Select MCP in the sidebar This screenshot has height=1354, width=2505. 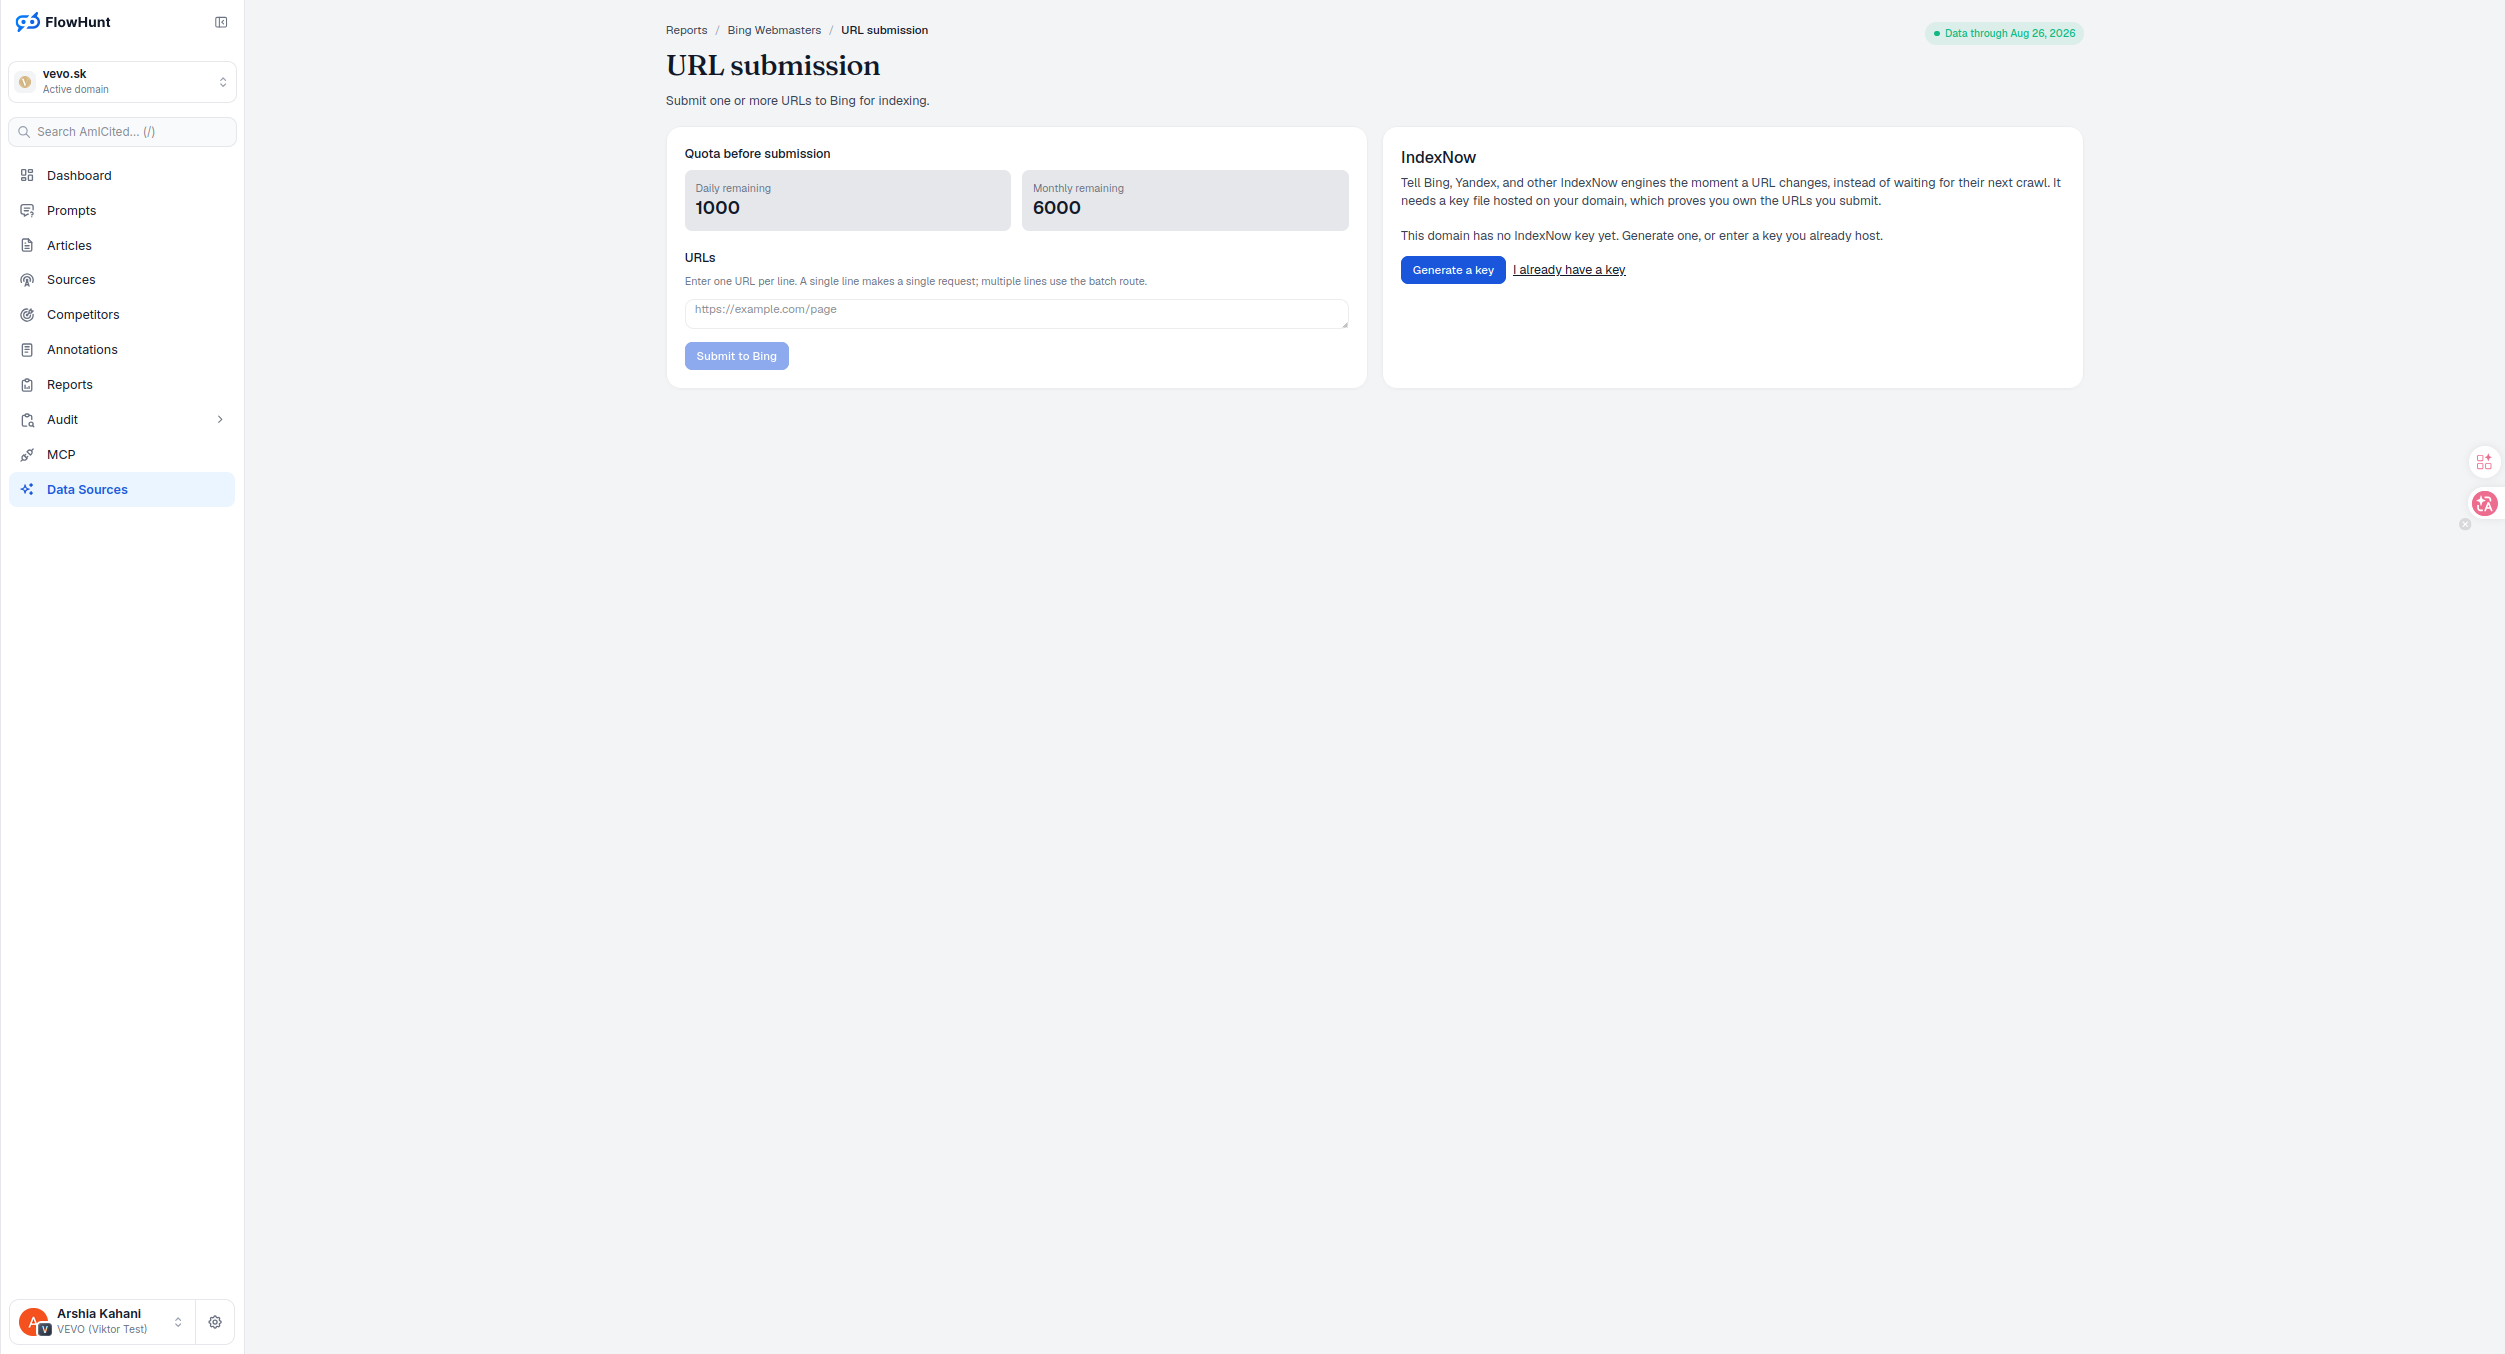tap(122, 455)
